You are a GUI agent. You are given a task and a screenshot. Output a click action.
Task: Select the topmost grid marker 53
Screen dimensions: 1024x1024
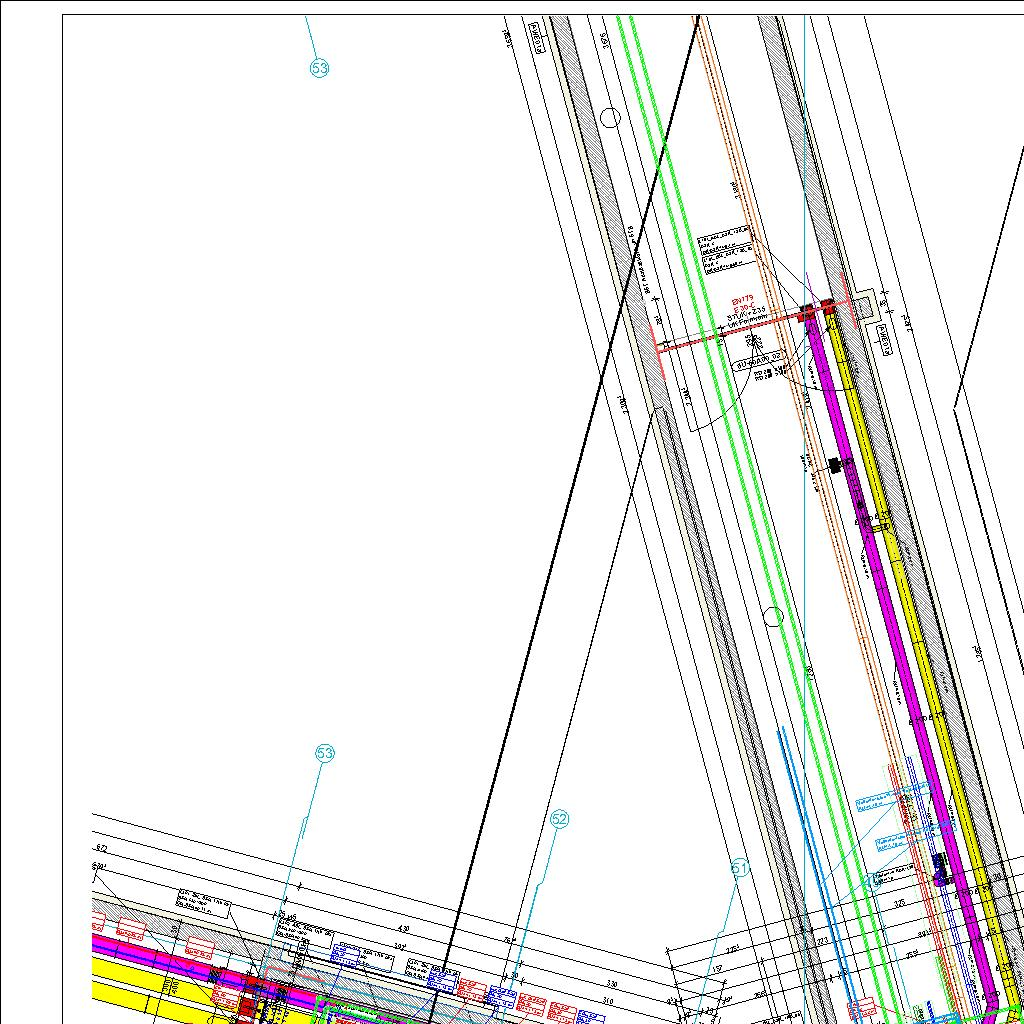point(319,68)
